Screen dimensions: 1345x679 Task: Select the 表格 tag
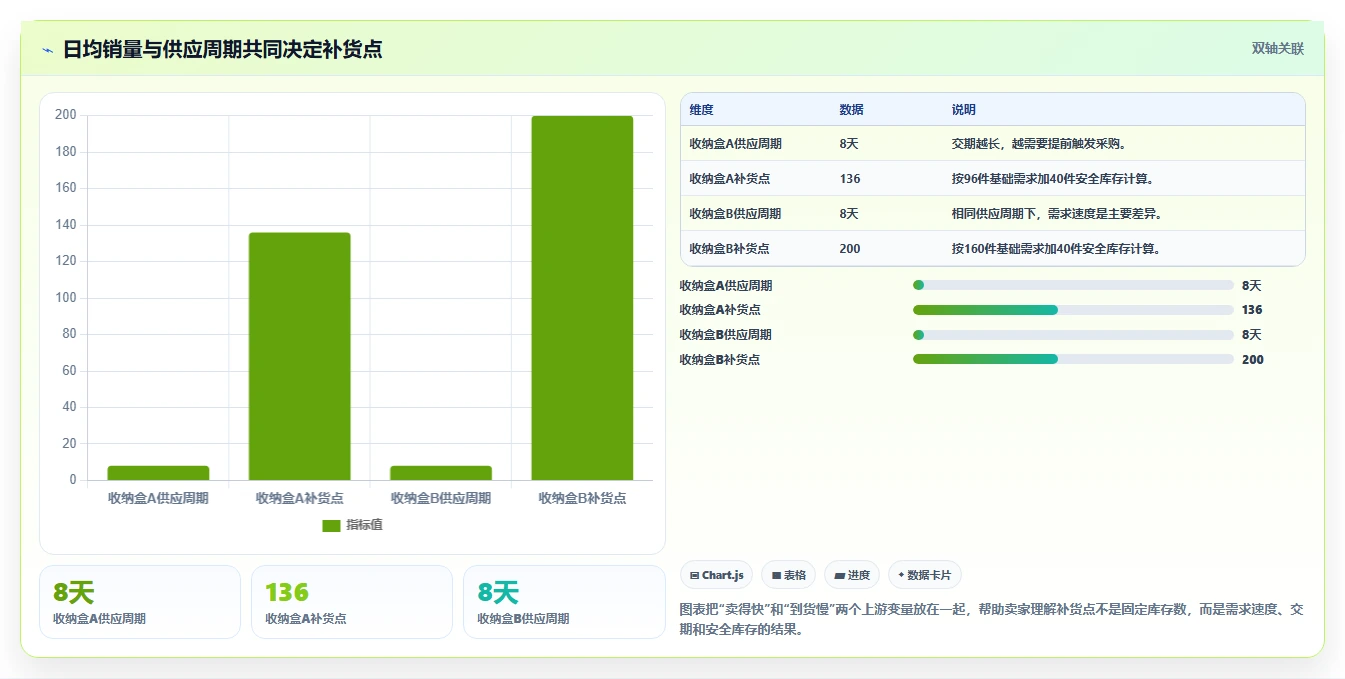789,575
